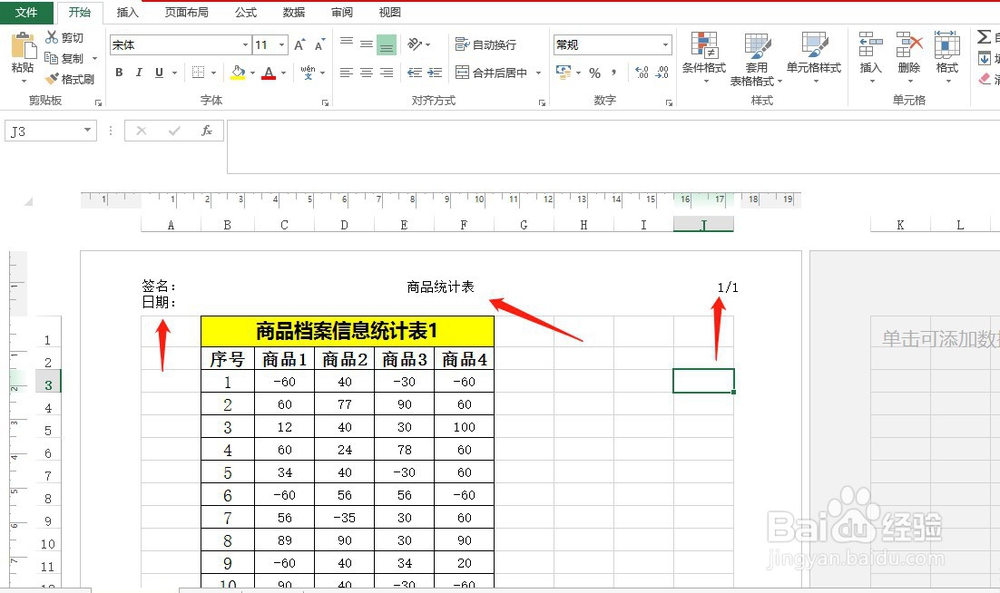Toggle underline formatting
The width and height of the screenshot is (1000, 593).
pos(159,73)
